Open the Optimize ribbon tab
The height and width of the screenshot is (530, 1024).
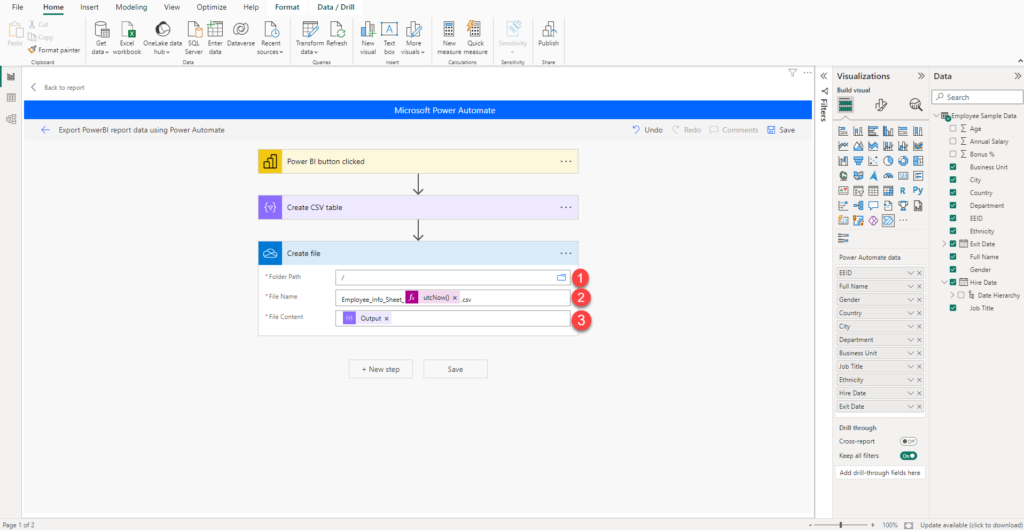click(x=211, y=7)
